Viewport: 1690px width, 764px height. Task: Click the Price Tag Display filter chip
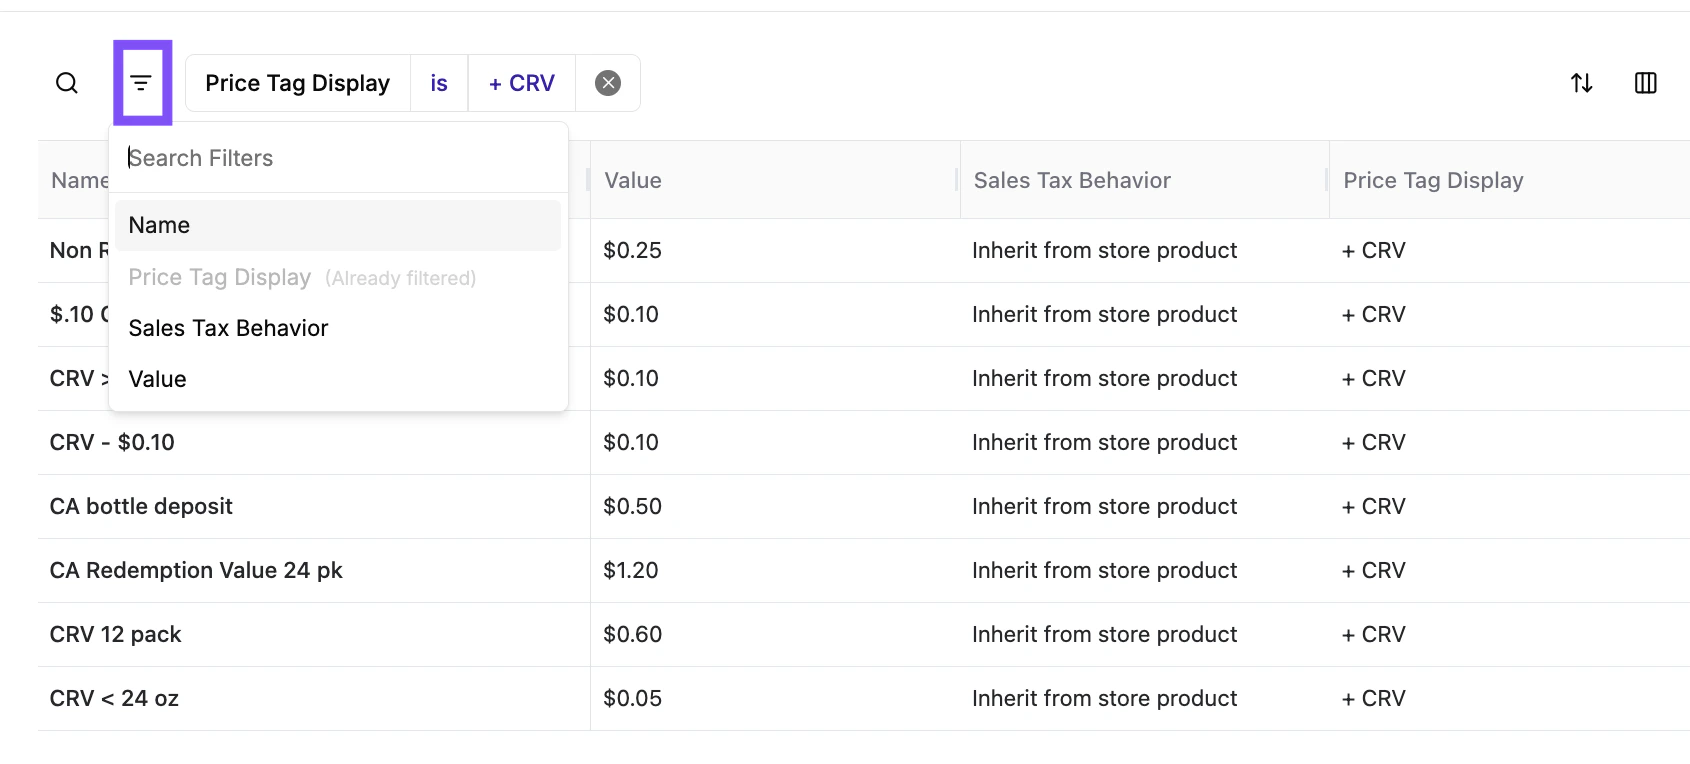point(297,83)
